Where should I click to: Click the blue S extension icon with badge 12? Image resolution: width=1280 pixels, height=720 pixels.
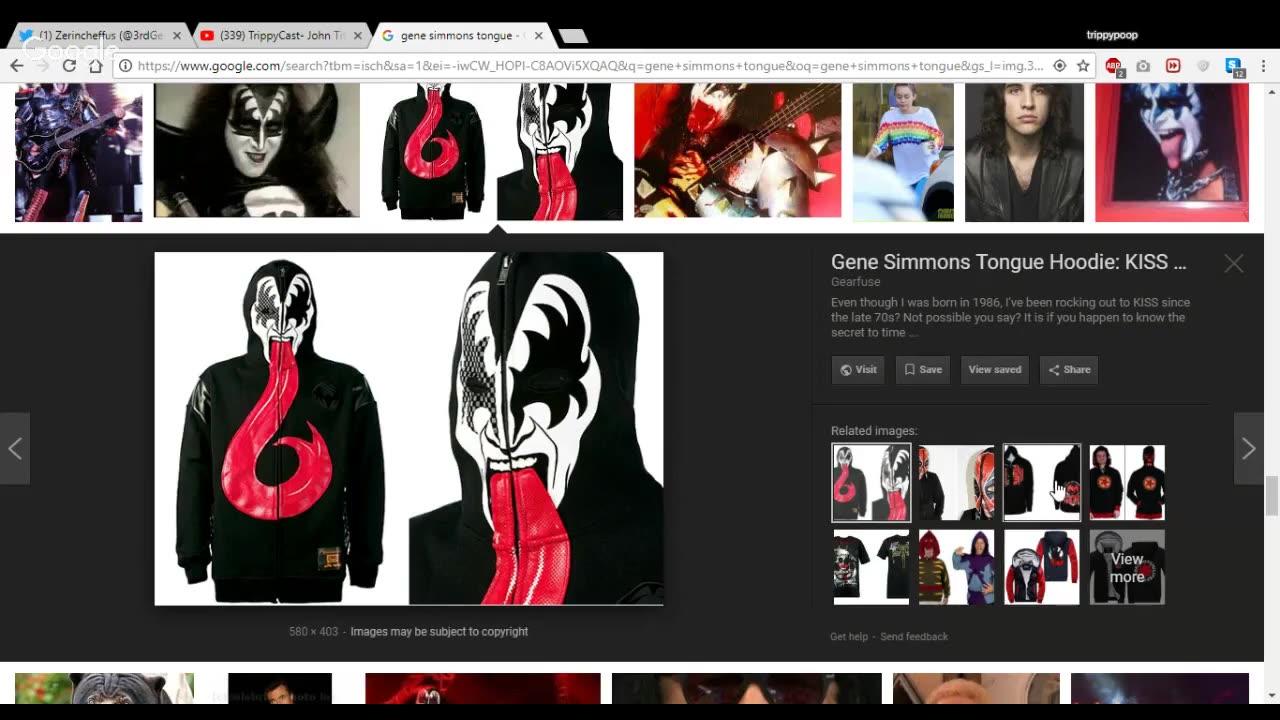[x=1234, y=66]
